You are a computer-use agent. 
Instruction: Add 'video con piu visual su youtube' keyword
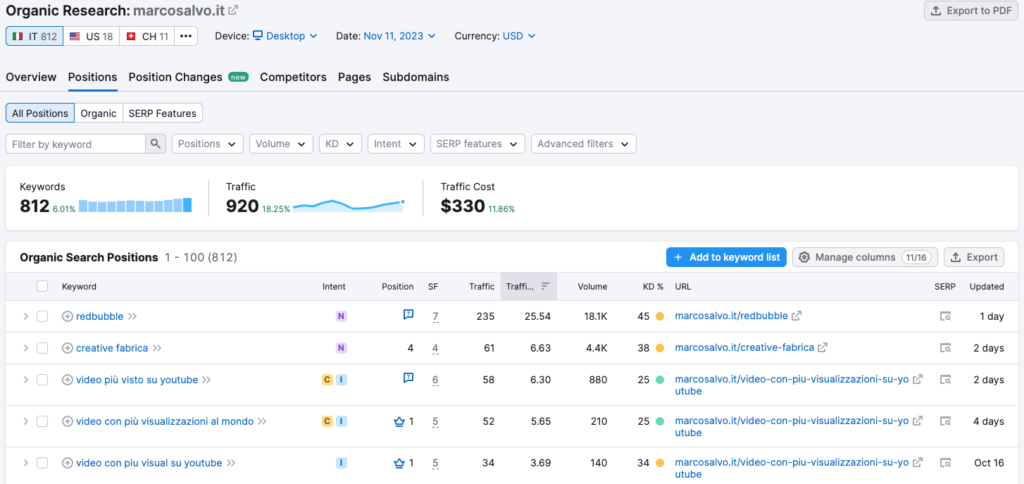(x=67, y=463)
